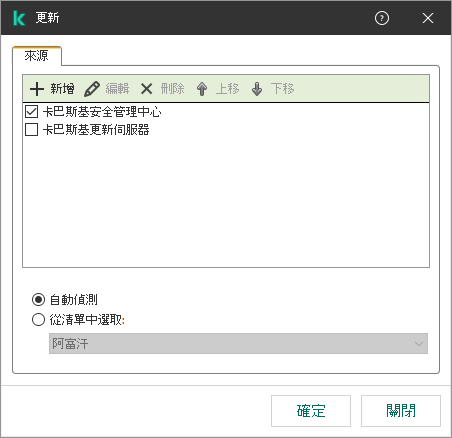Click the plus icon to add a source
Viewport: 452px width, 438px height.
(x=37, y=89)
